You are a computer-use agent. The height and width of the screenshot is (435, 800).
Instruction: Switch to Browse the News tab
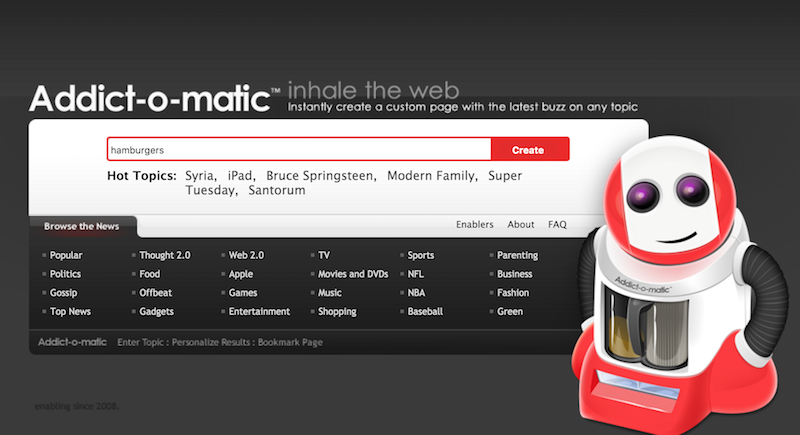click(82, 226)
